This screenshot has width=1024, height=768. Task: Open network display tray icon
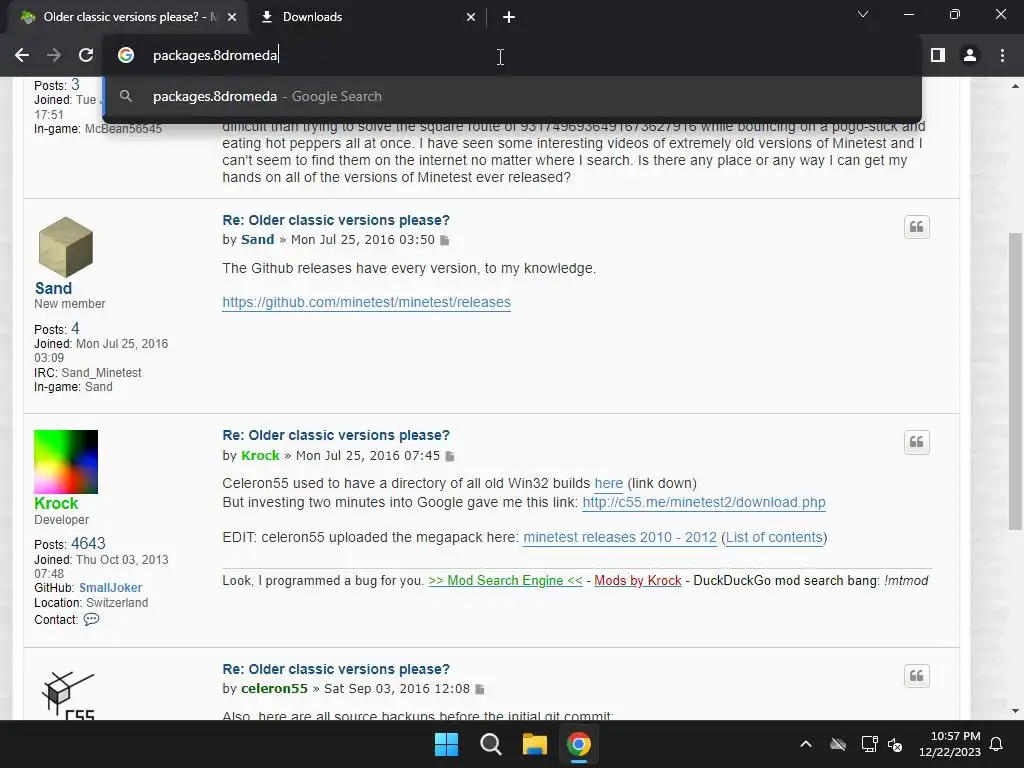coord(869,744)
